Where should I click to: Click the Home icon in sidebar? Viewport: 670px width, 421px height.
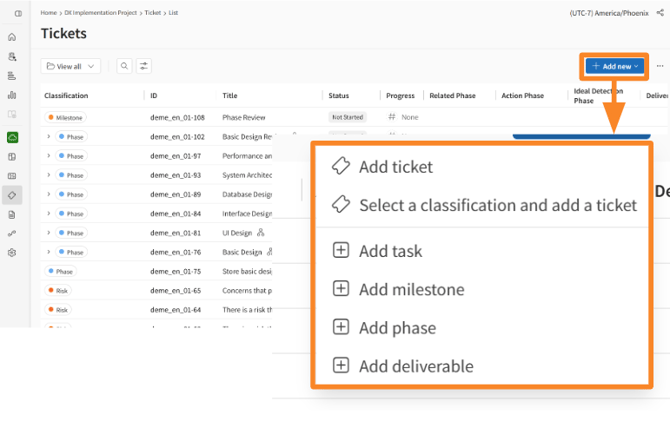(x=12, y=37)
